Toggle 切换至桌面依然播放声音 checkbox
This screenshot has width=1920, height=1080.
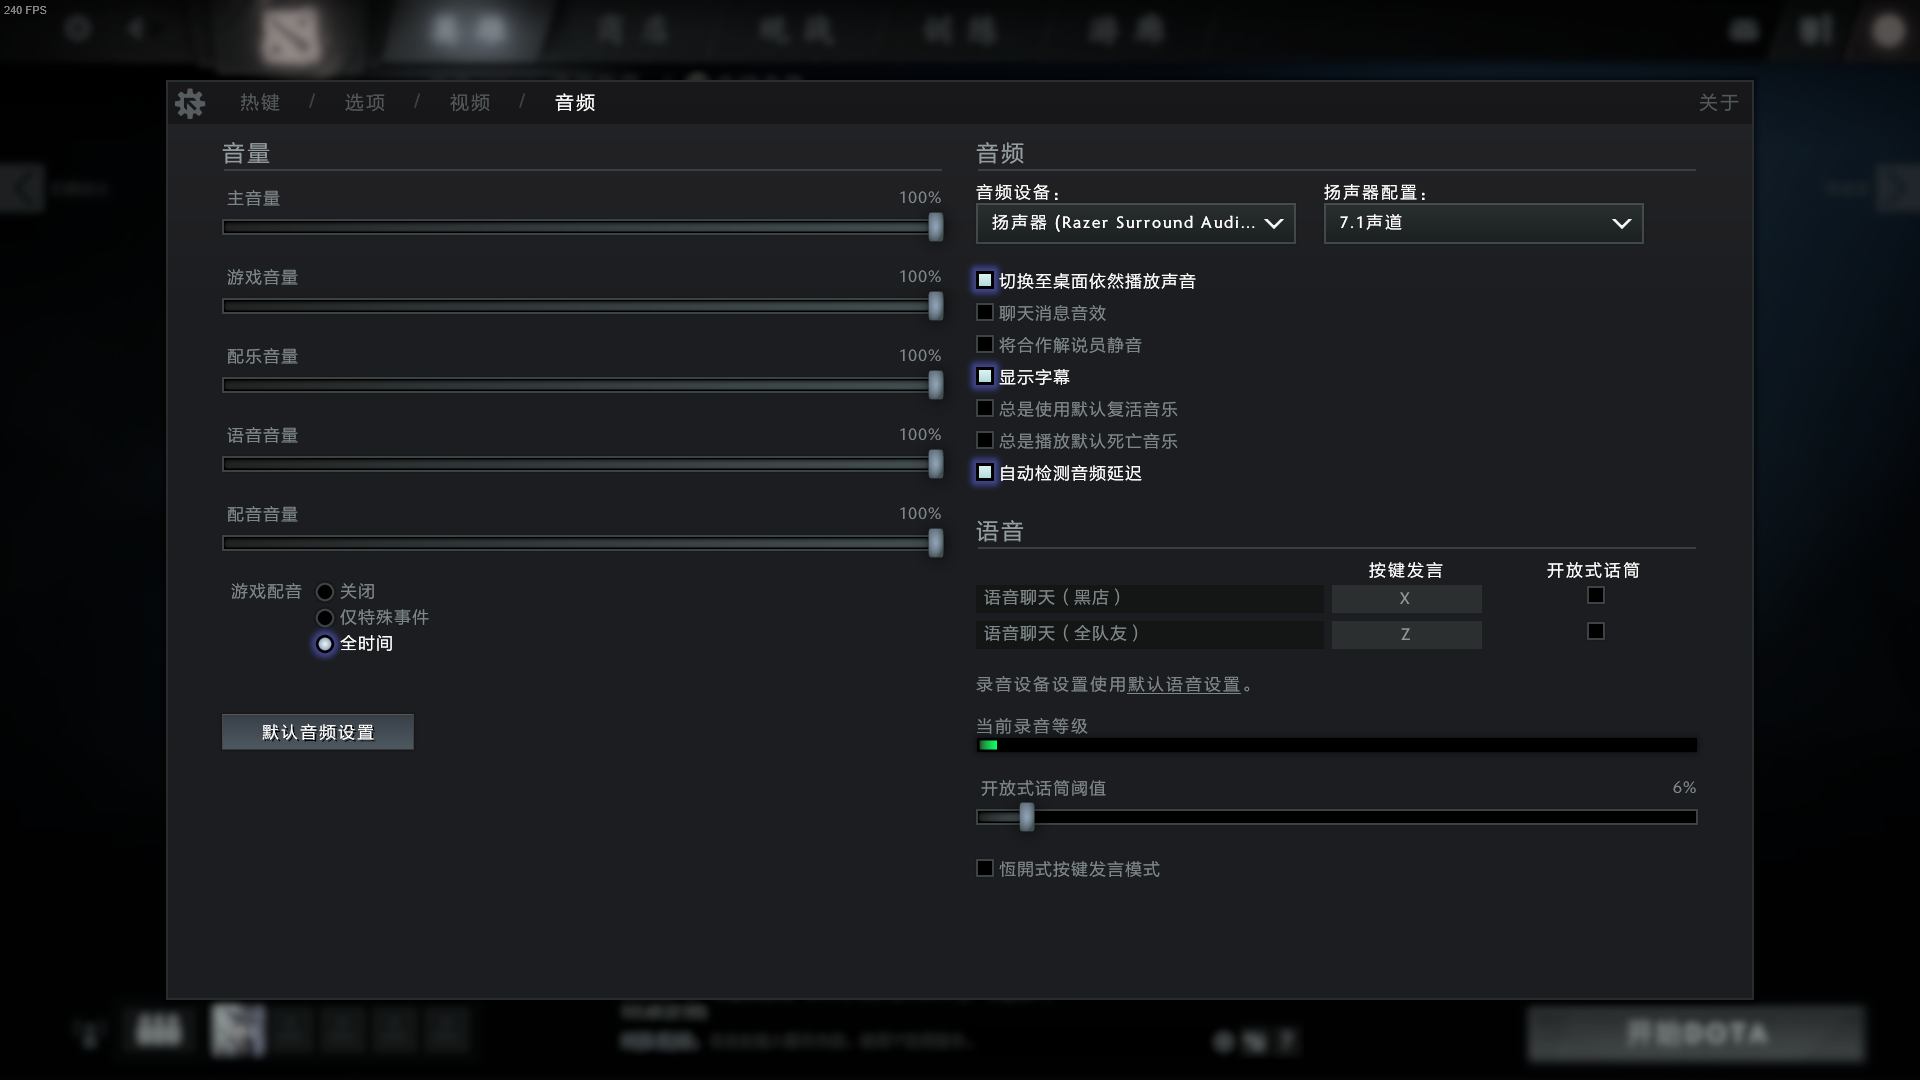985,281
